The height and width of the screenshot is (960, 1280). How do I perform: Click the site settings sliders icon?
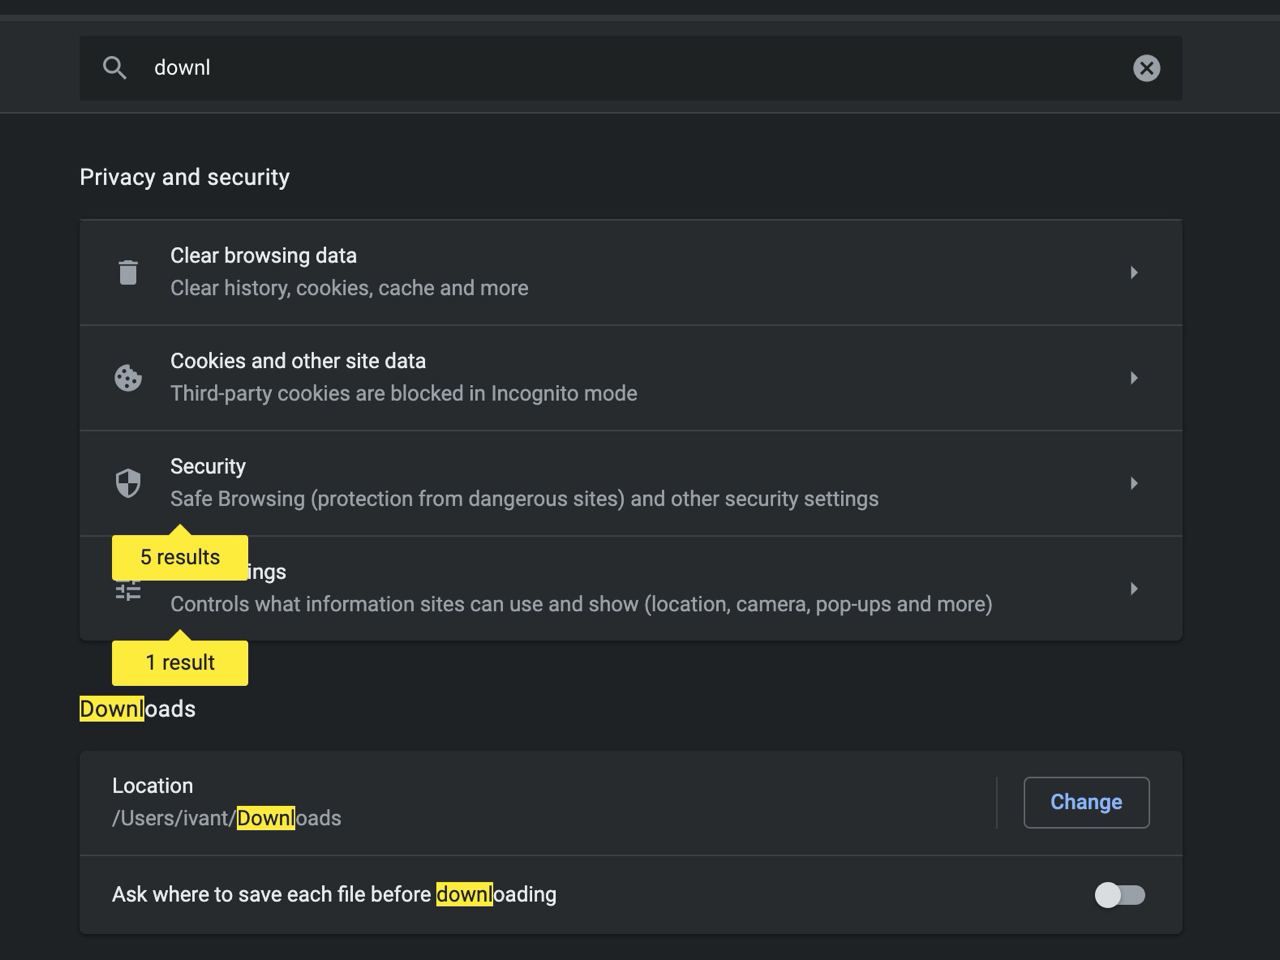click(128, 592)
